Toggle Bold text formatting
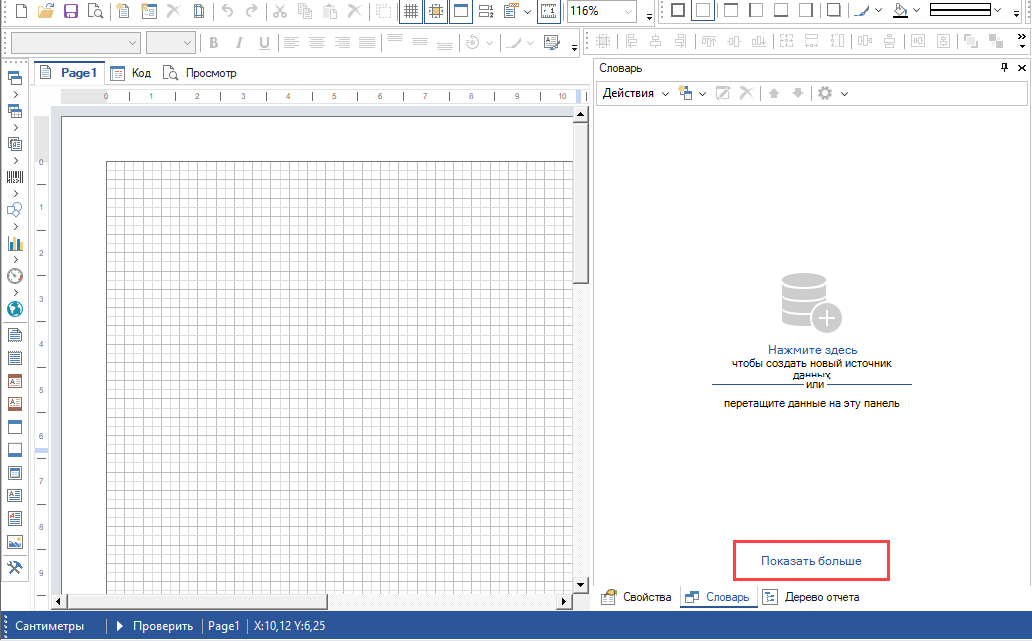This screenshot has height=641, width=1032. tap(213, 43)
